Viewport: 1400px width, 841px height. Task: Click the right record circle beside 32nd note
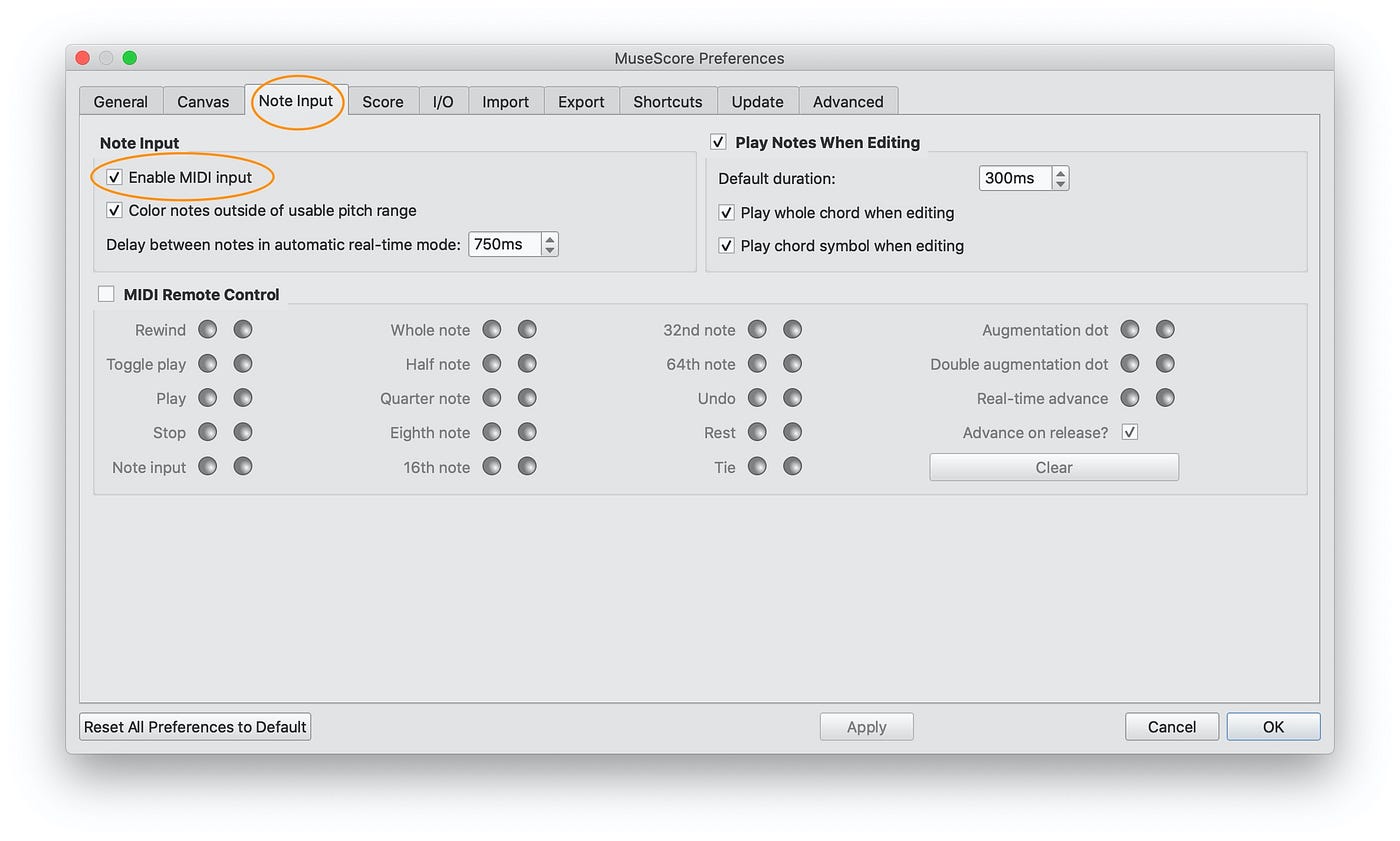click(793, 329)
